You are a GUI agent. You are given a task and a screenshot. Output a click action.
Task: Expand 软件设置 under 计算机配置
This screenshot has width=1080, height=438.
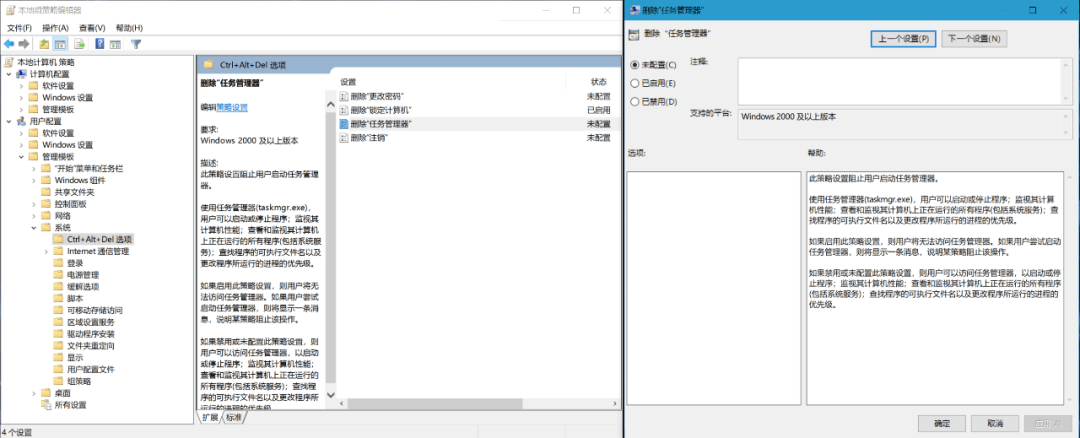coord(21,86)
